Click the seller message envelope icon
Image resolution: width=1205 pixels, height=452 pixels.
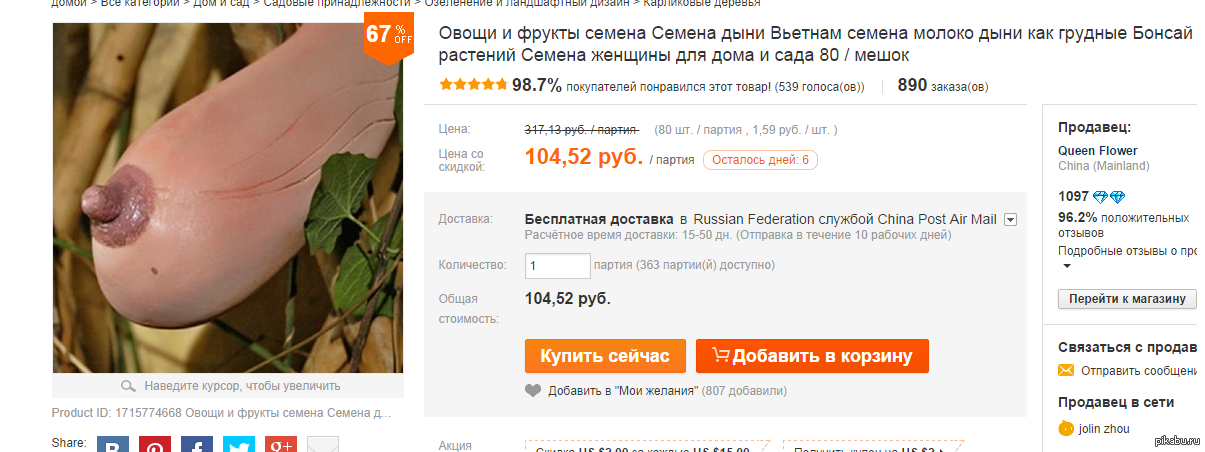point(1066,371)
